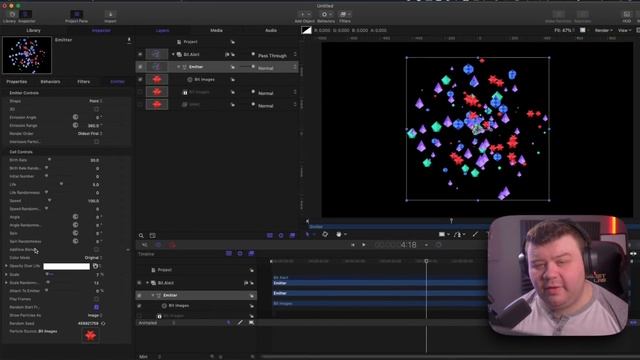The height and width of the screenshot is (360, 640).
Task: Switch to the Audio tab
Action: [271, 30]
